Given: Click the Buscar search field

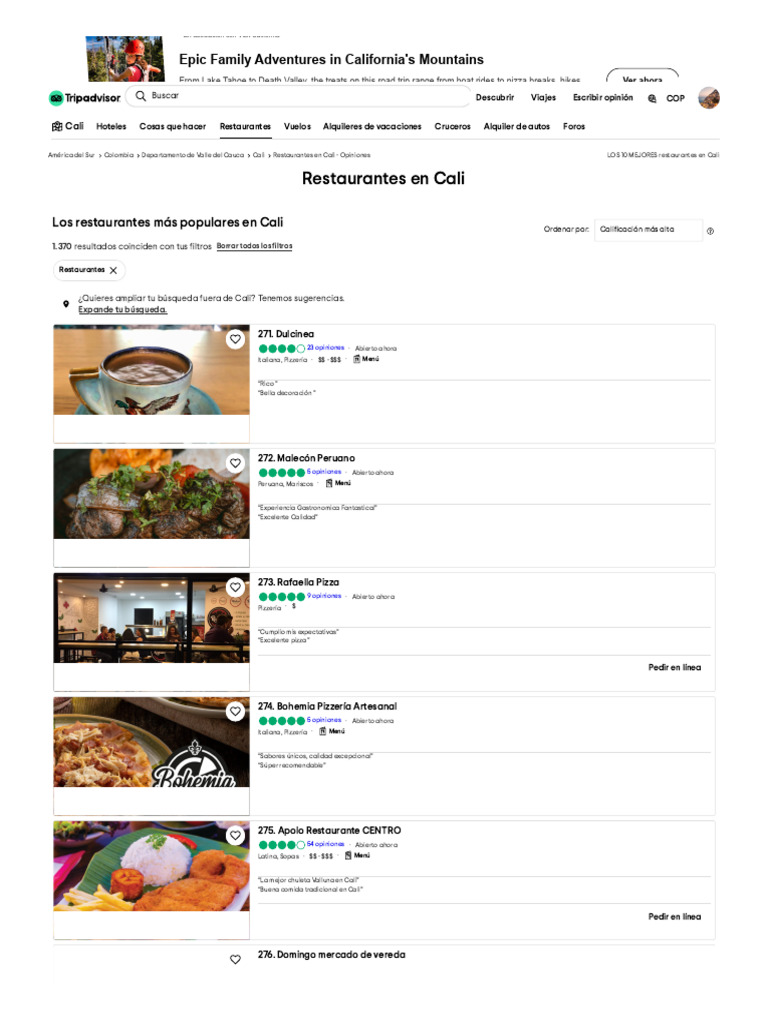Looking at the screenshot, I should [x=298, y=96].
